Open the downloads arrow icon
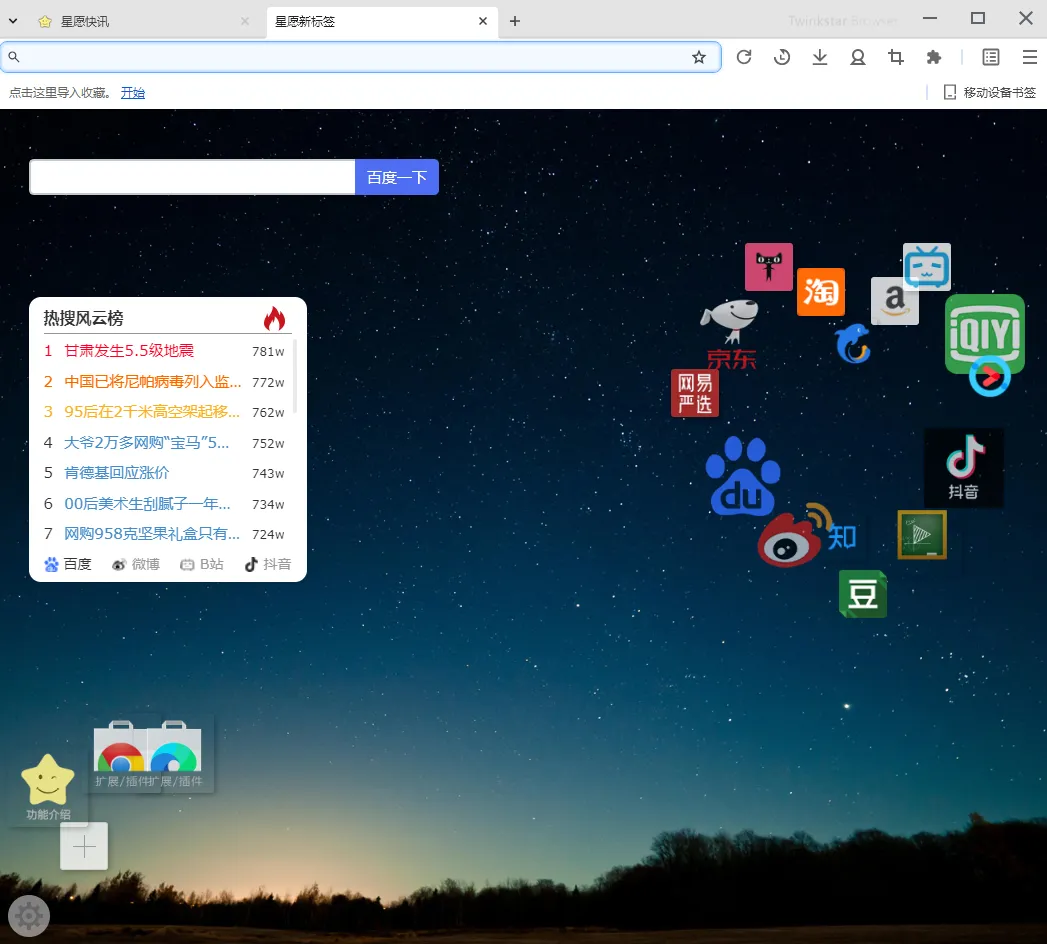The image size is (1047, 944). 820,57
